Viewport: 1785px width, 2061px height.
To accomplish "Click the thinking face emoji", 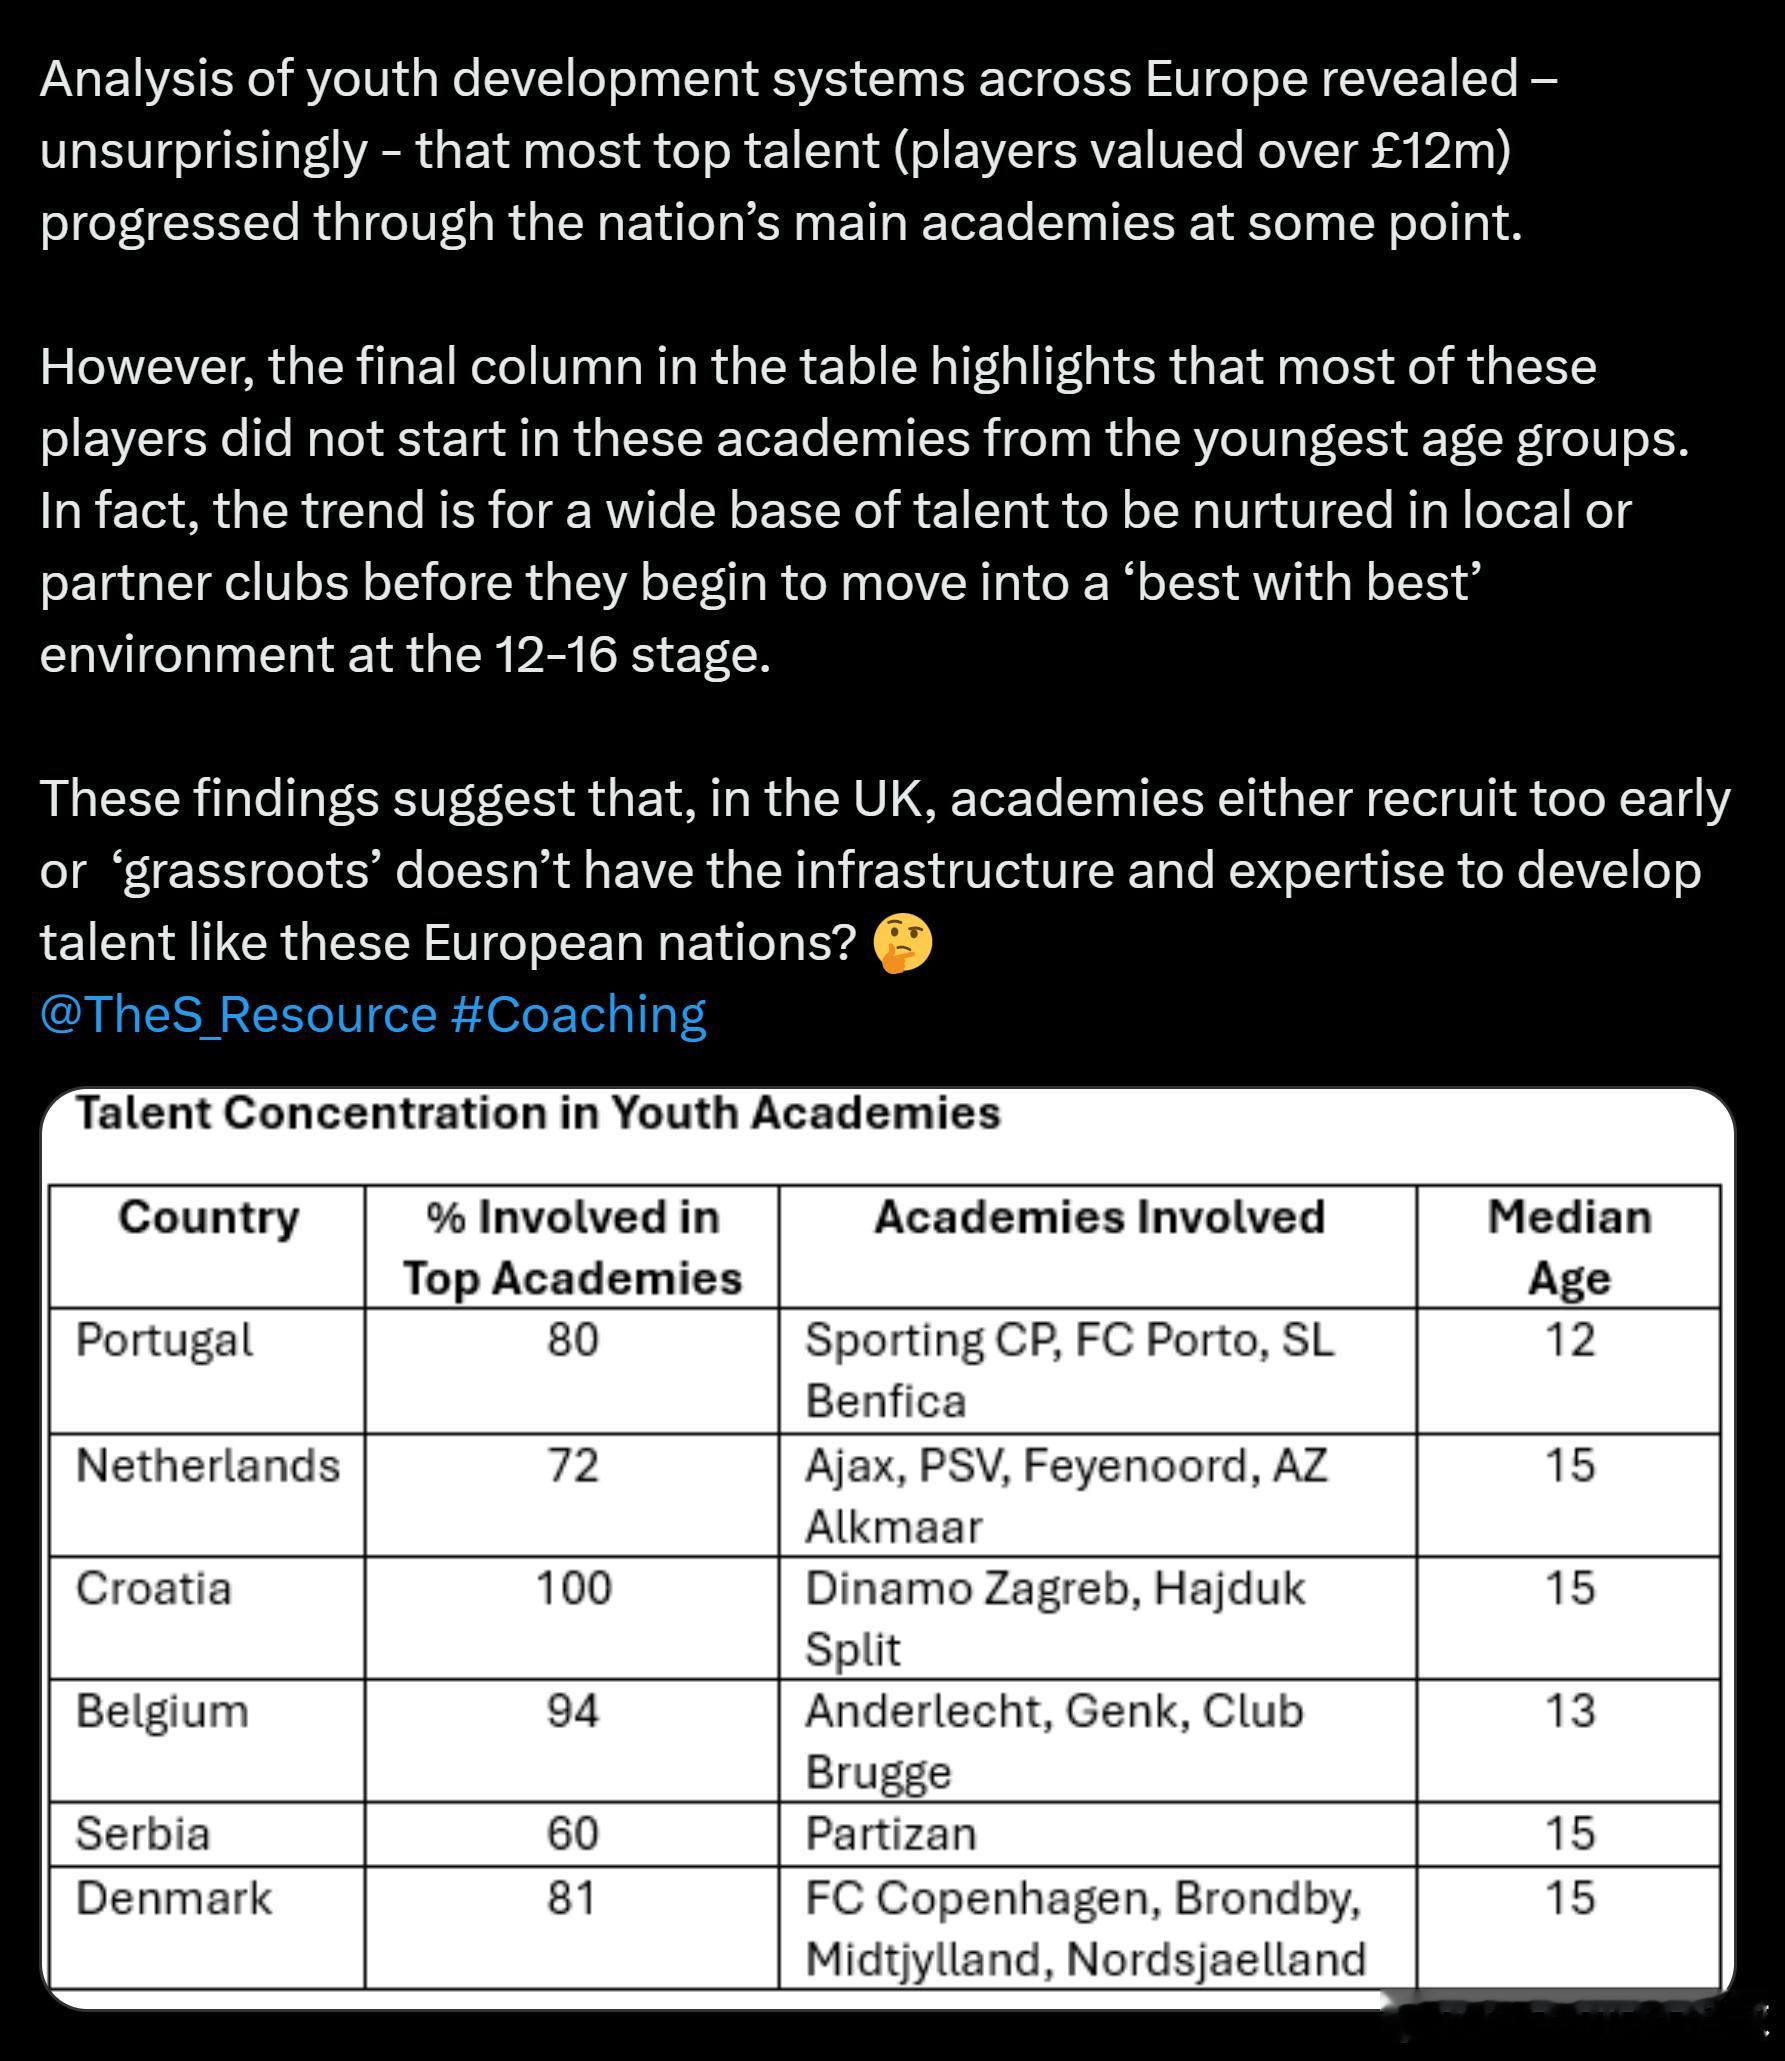I will [902, 945].
